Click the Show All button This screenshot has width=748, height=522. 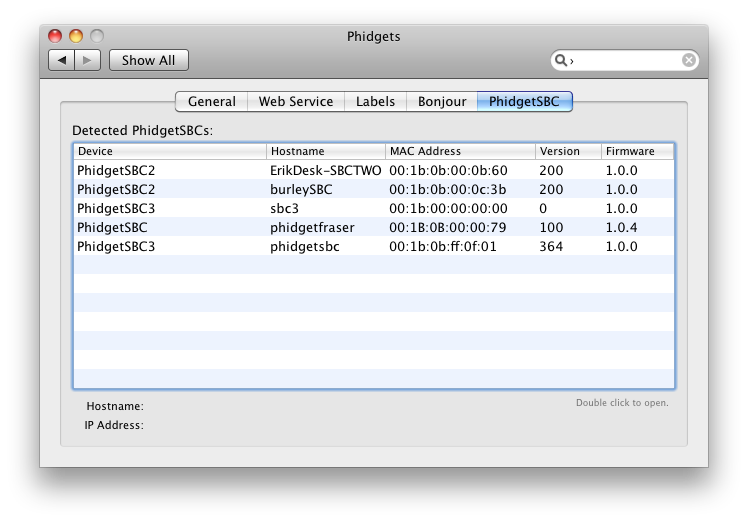(x=149, y=60)
